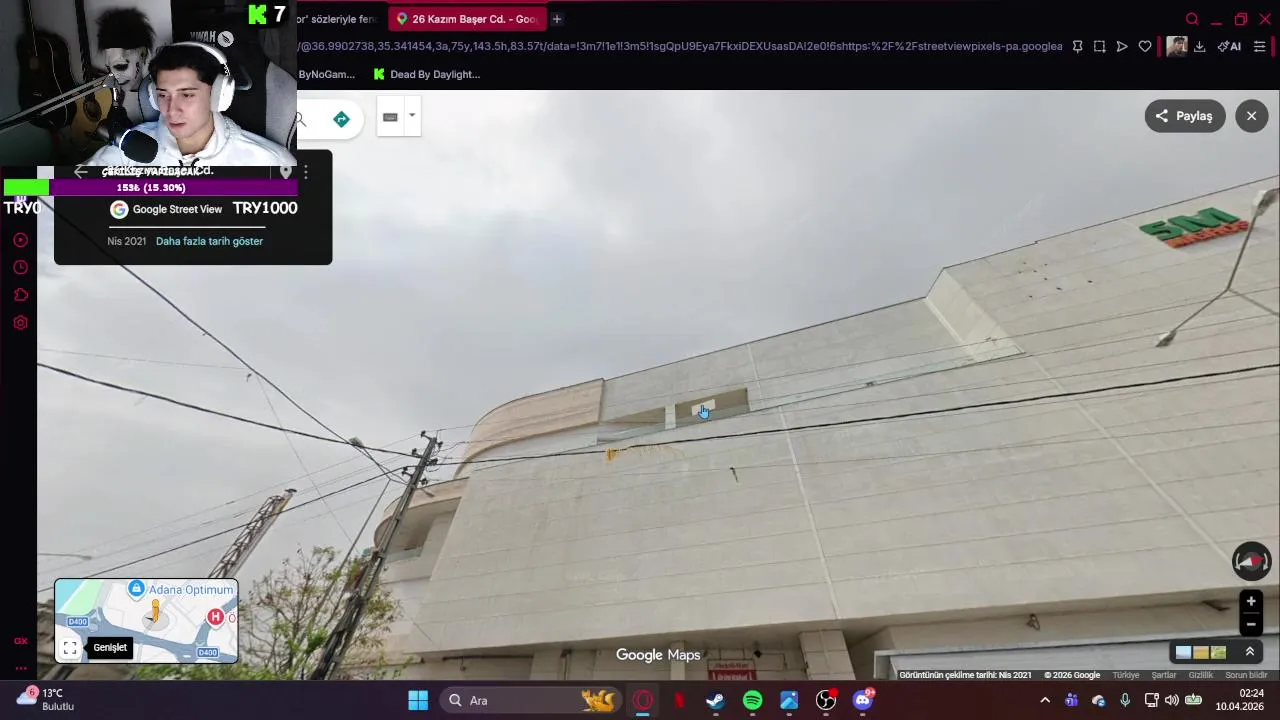Open the Easy Setup sliders icon
Screen dimensions: 1280x720
1260,46
